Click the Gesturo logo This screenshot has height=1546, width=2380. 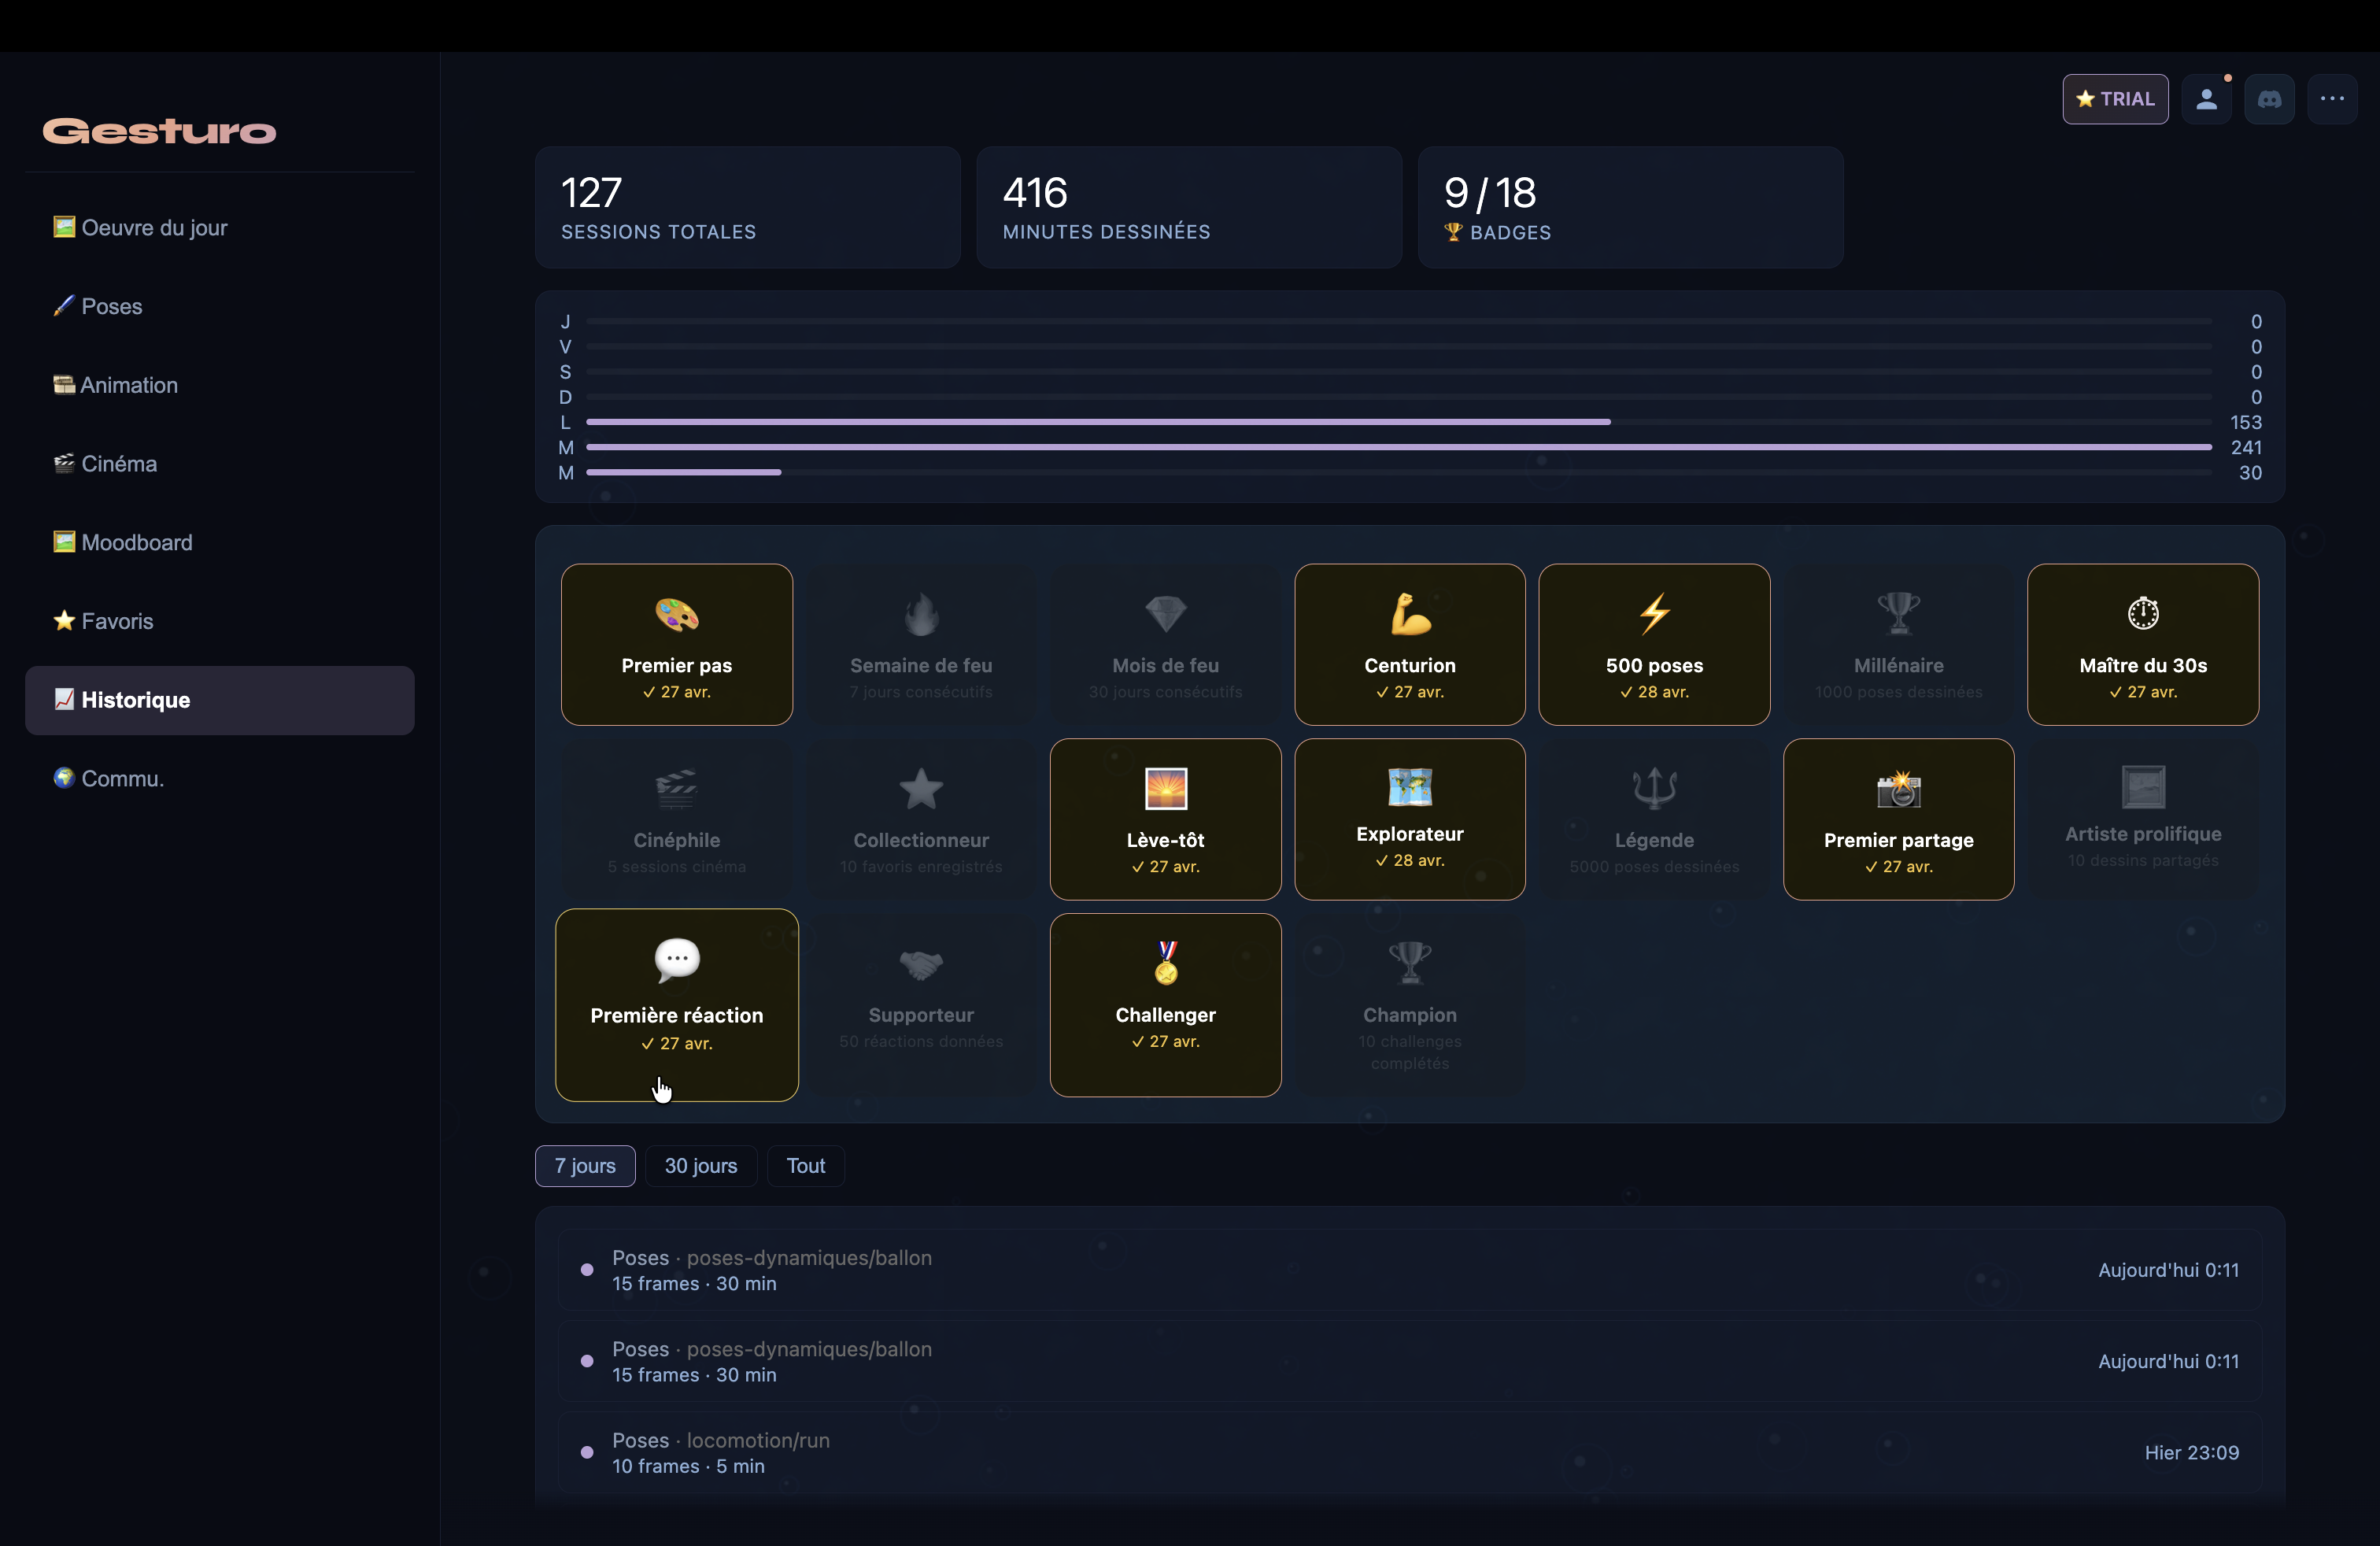[159, 131]
